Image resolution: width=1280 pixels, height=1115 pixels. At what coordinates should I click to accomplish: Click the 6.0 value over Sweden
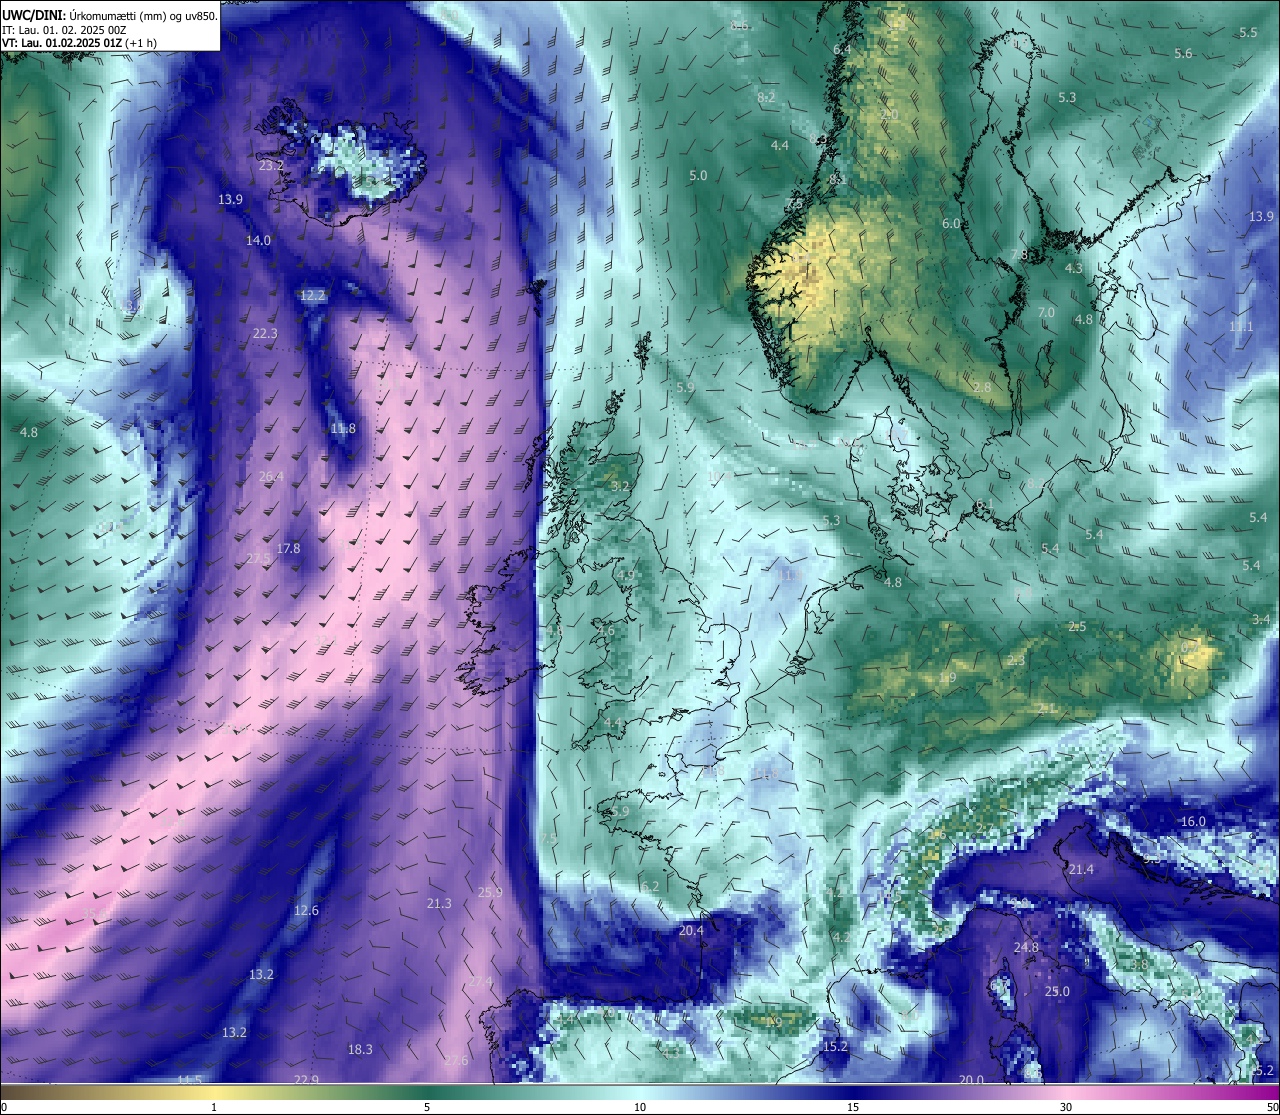951,223
